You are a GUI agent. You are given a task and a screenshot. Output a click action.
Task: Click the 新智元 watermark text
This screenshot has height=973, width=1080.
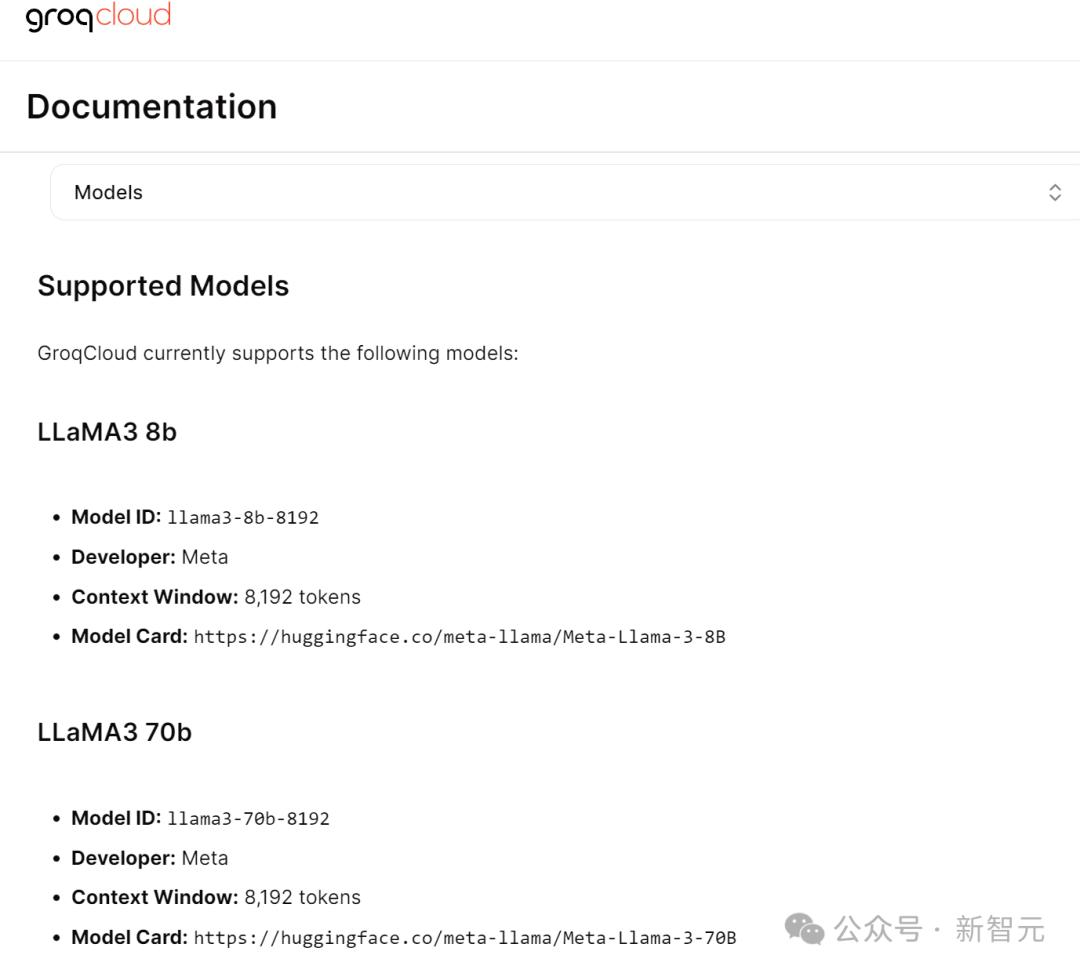(x=999, y=929)
